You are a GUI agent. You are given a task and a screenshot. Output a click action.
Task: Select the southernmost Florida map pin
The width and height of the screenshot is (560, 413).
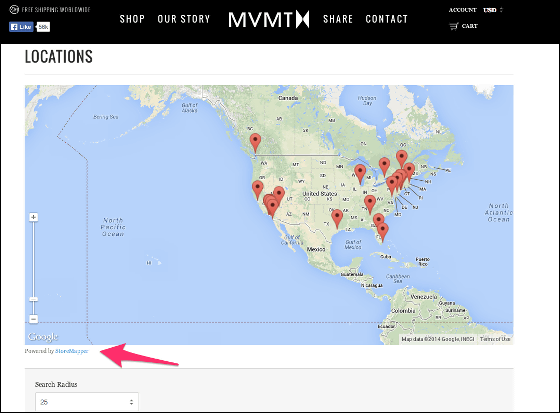click(x=383, y=233)
